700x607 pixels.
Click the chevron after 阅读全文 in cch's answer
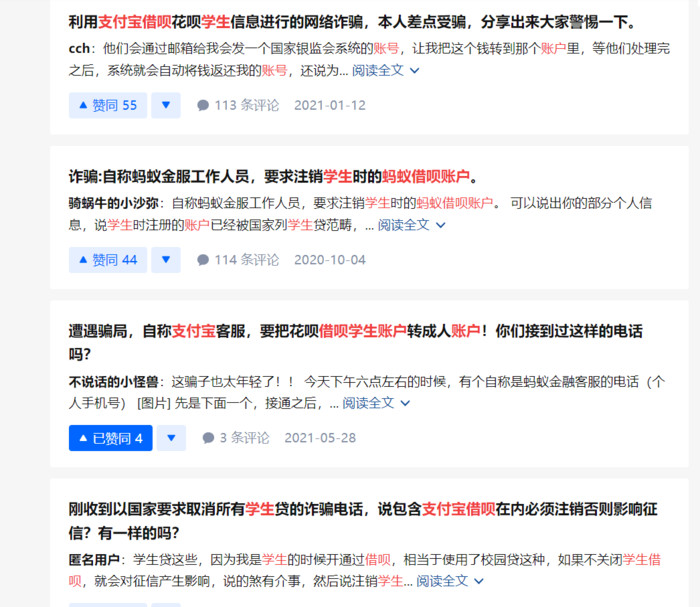coord(415,71)
